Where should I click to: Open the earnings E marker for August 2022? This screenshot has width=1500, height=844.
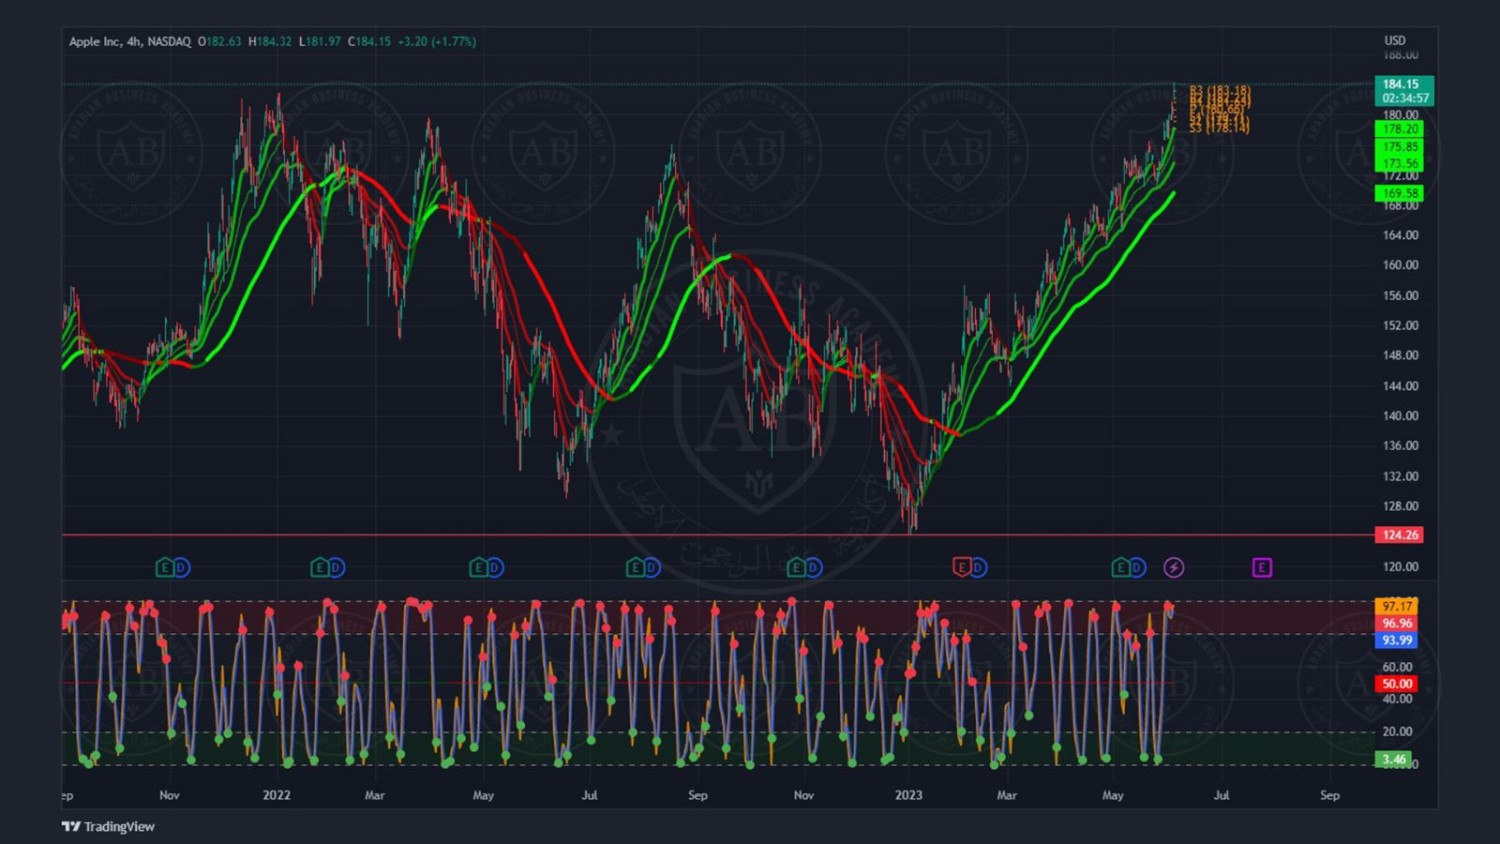click(635, 568)
